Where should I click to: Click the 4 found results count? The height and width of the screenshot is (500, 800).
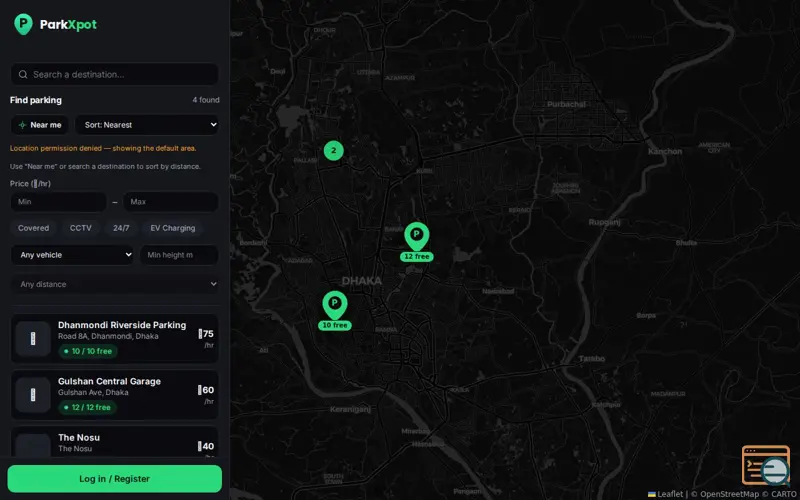206,100
